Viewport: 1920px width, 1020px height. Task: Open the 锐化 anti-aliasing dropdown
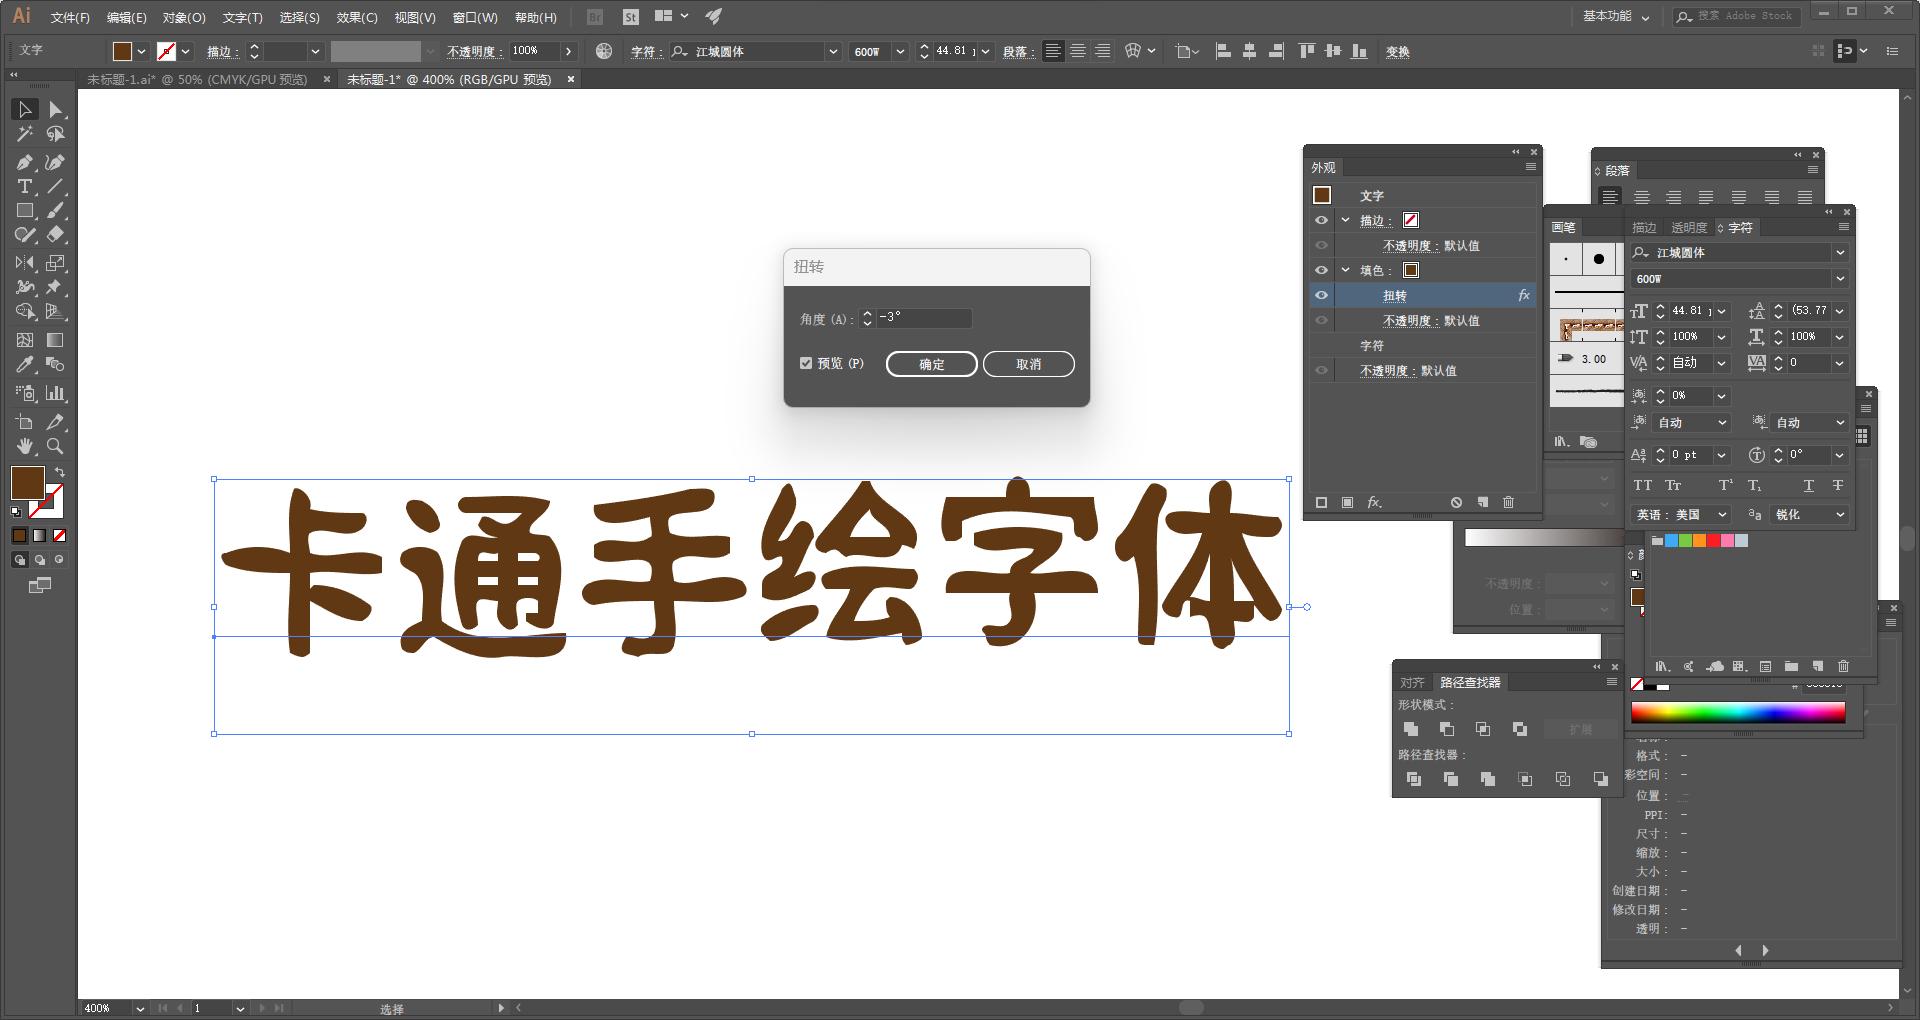coord(1841,514)
